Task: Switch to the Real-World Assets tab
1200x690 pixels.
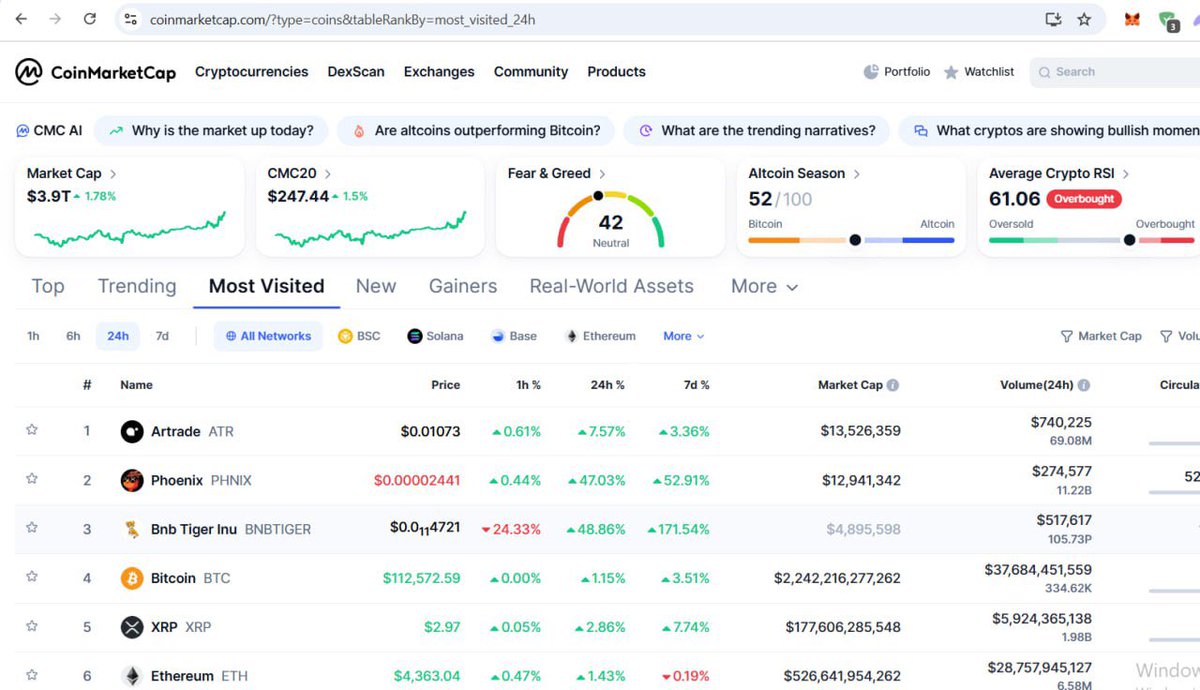Action: [x=612, y=286]
